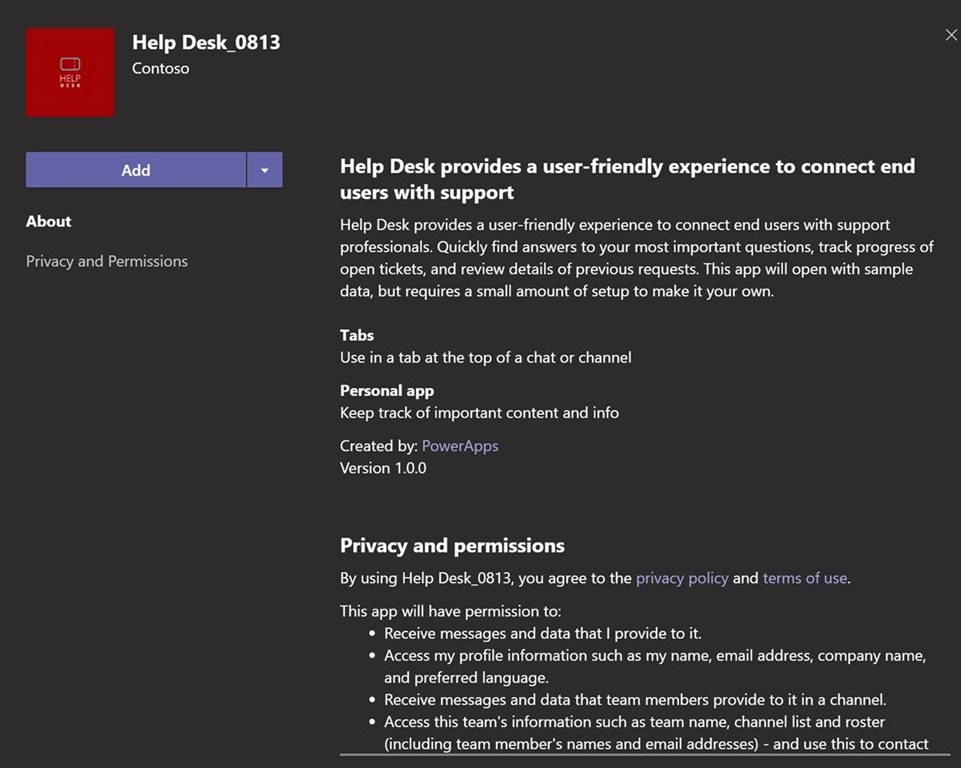Select the About section in the sidebar

point(49,221)
